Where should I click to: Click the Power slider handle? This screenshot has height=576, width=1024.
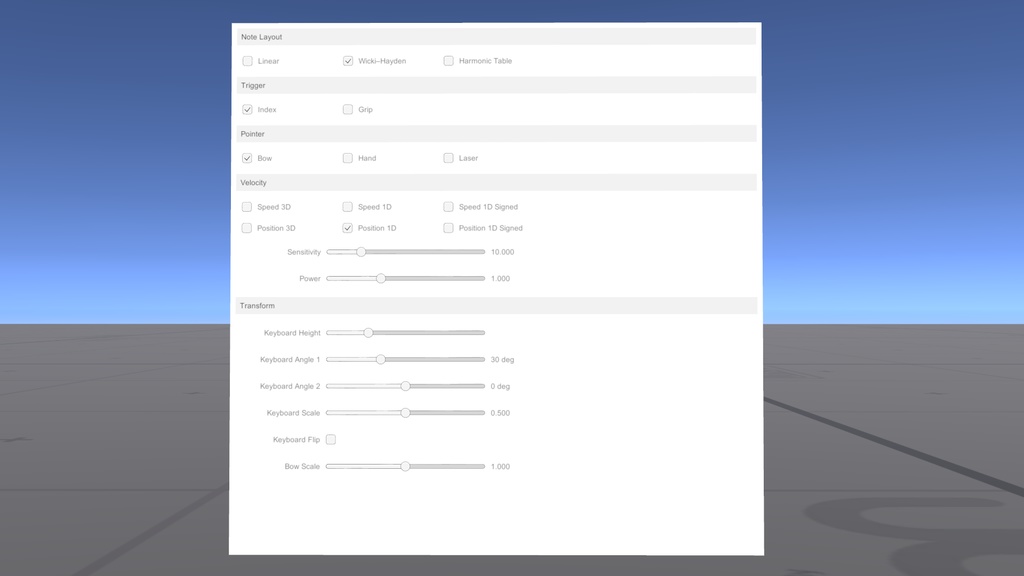pyautogui.click(x=381, y=279)
